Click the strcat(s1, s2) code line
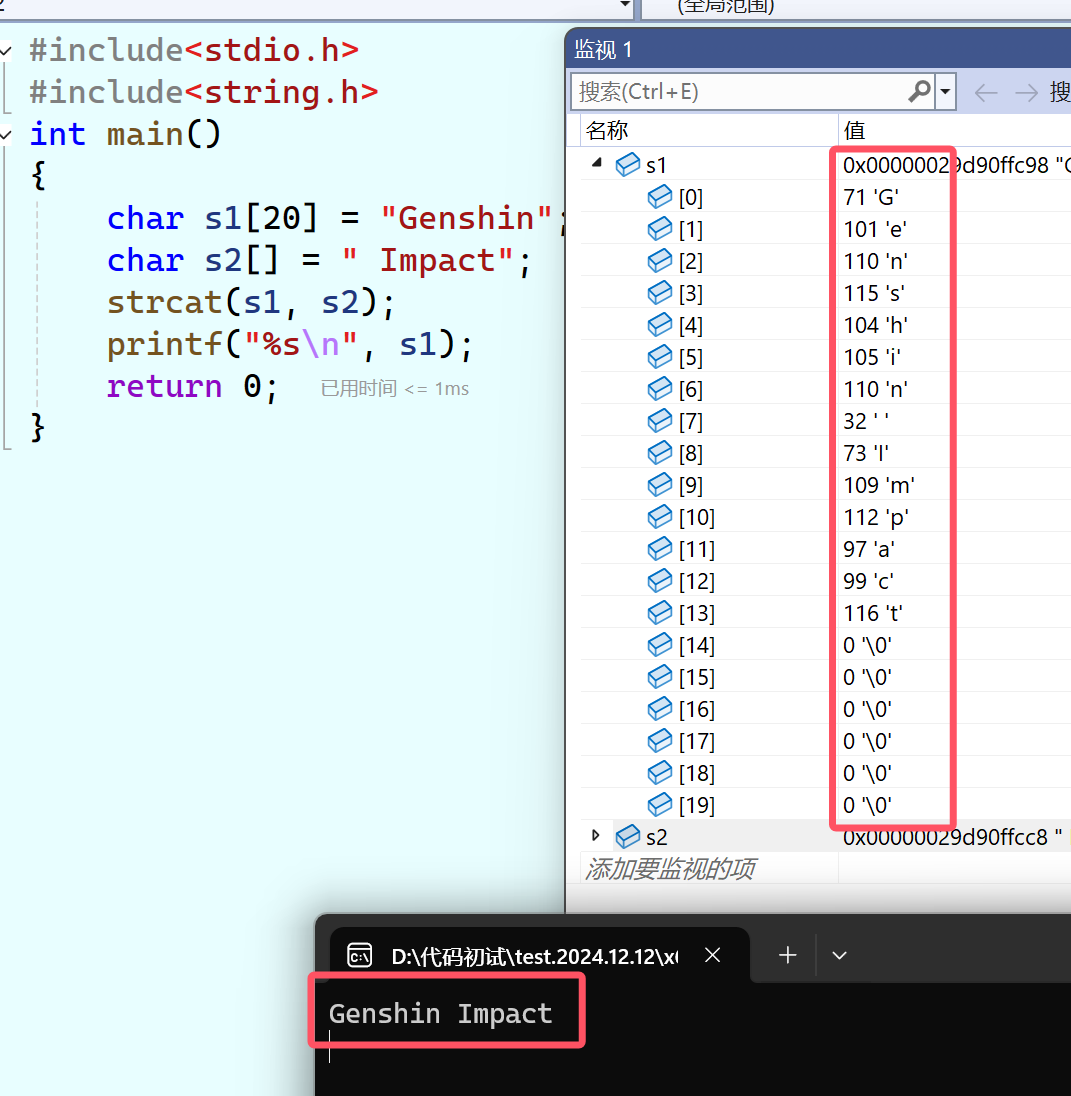 click(x=251, y=302)
